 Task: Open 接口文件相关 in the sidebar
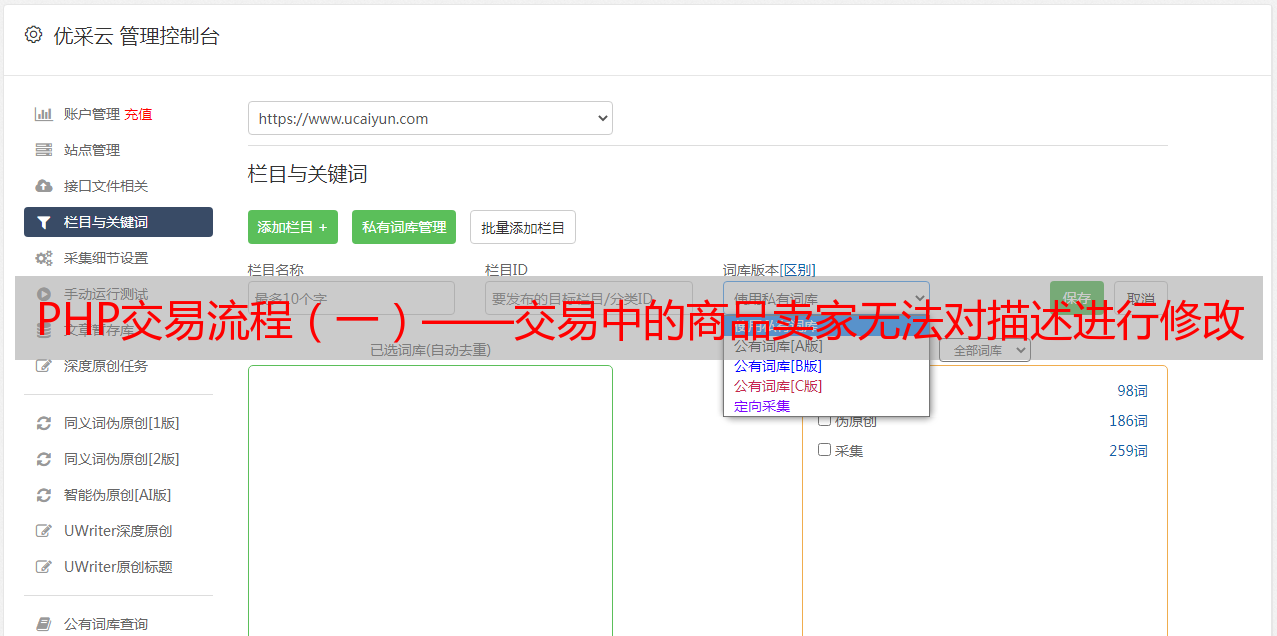point(106,186)
